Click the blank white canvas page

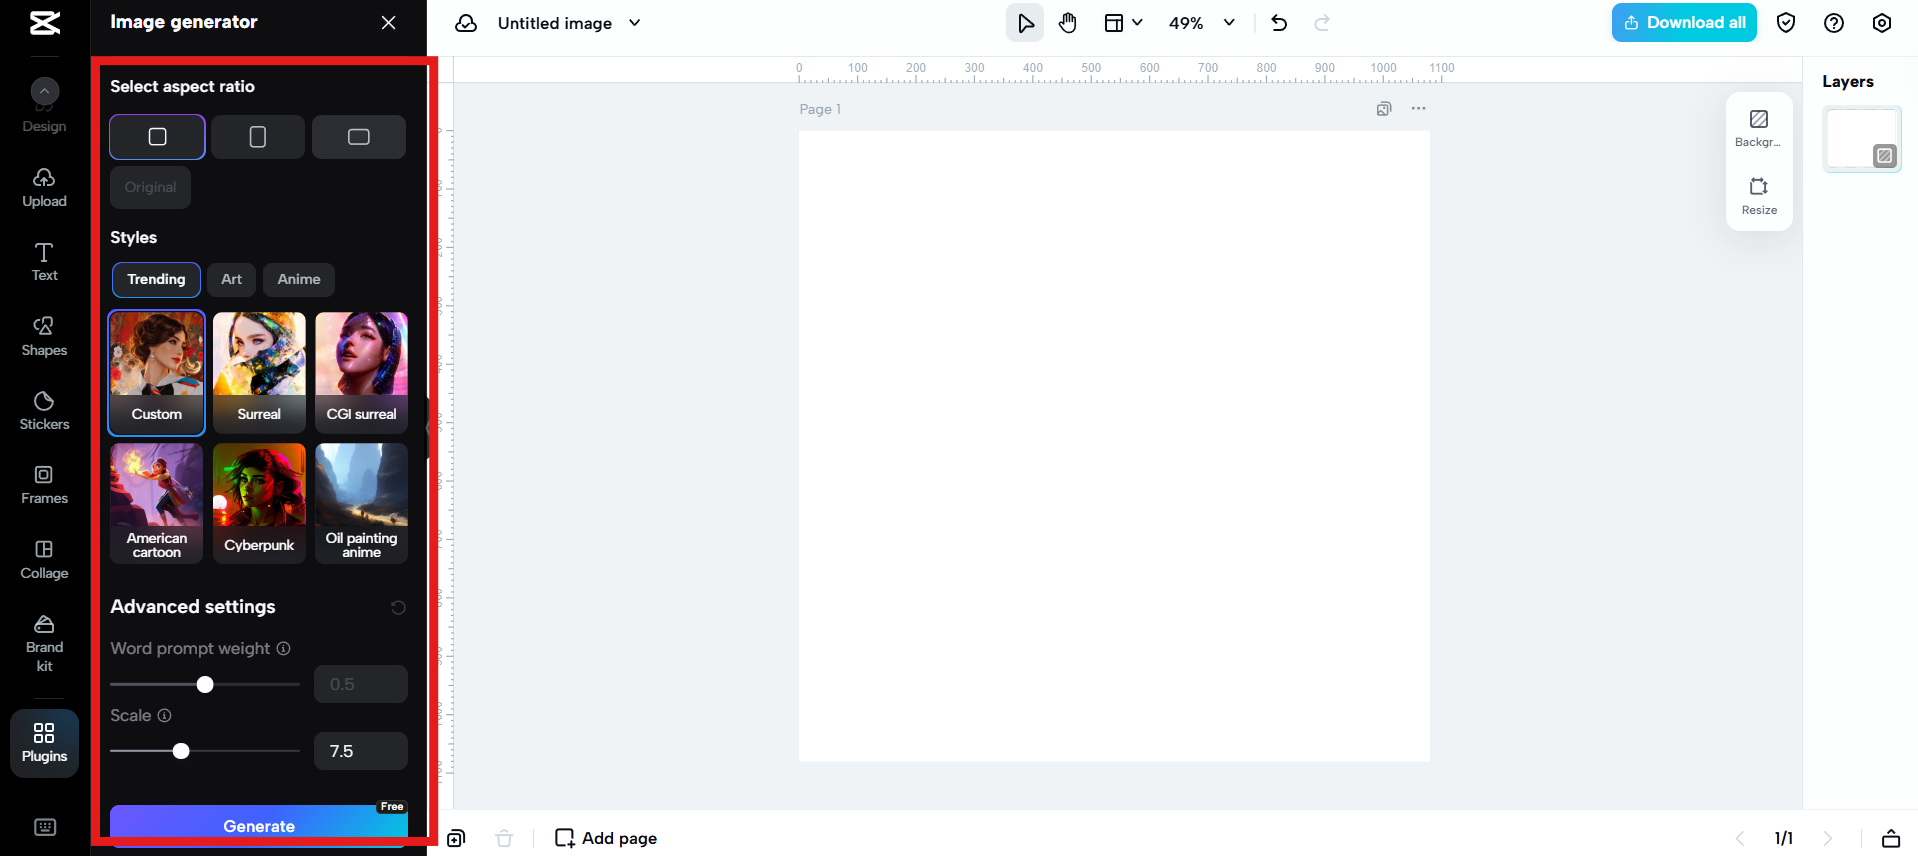coord(1114,446)
